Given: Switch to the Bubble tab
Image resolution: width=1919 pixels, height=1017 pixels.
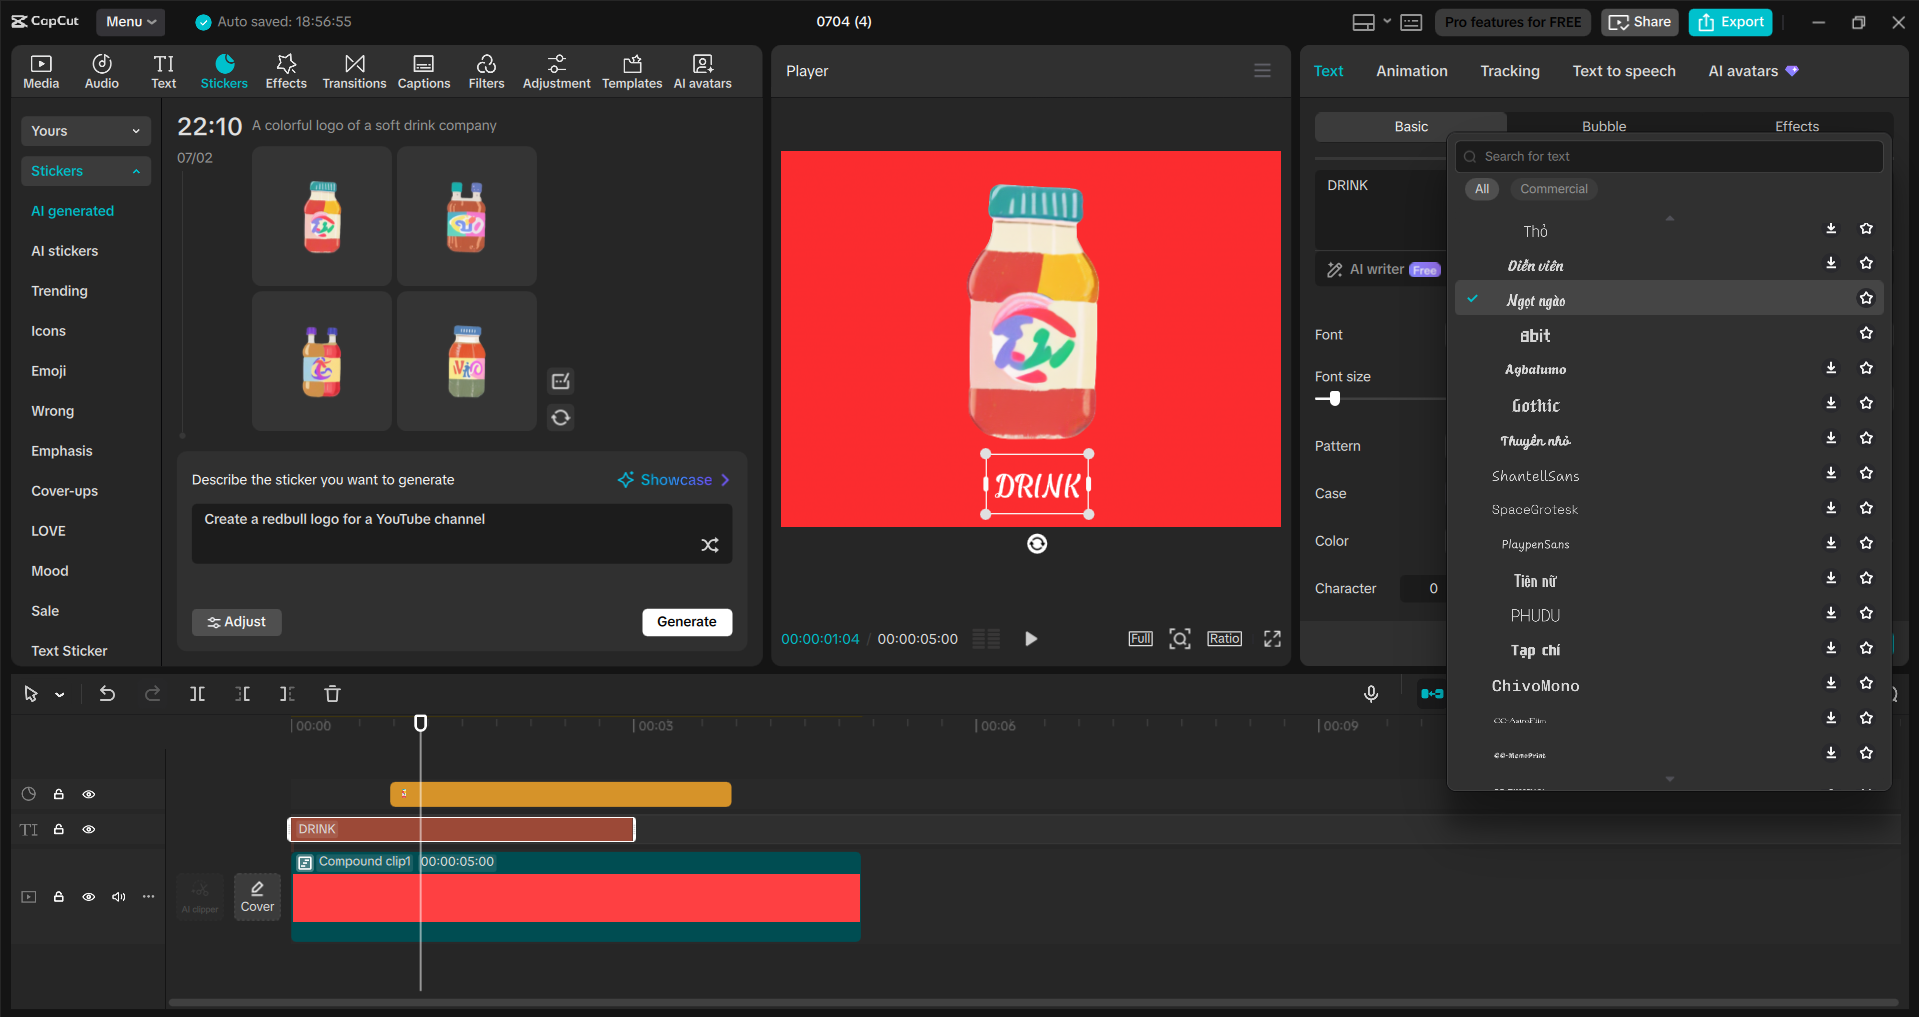Looking at the screenshot, I should click(x=1603, y=126).
